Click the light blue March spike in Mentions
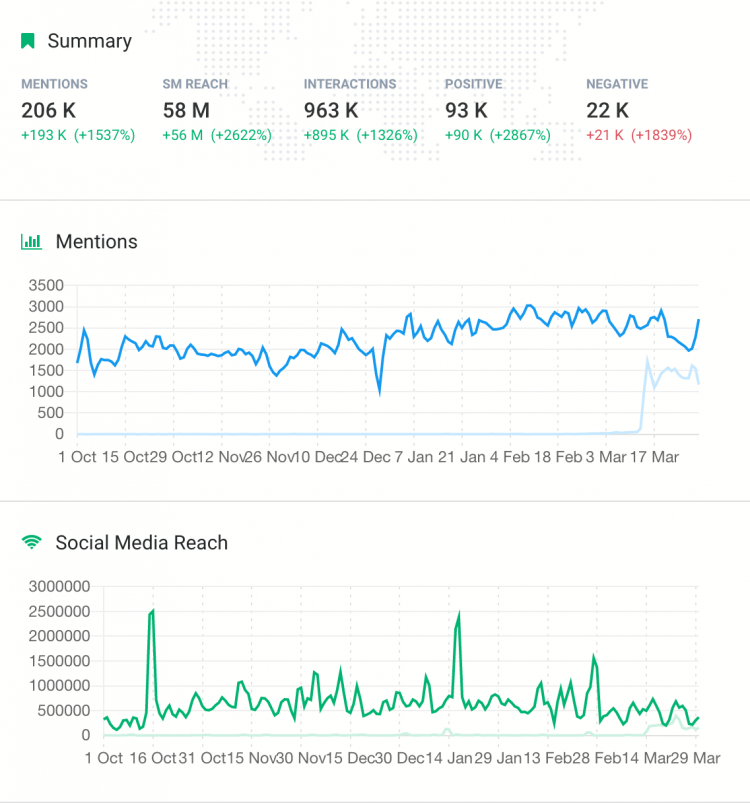The width and height of the screenshot is (750, 803). point(648,360)
